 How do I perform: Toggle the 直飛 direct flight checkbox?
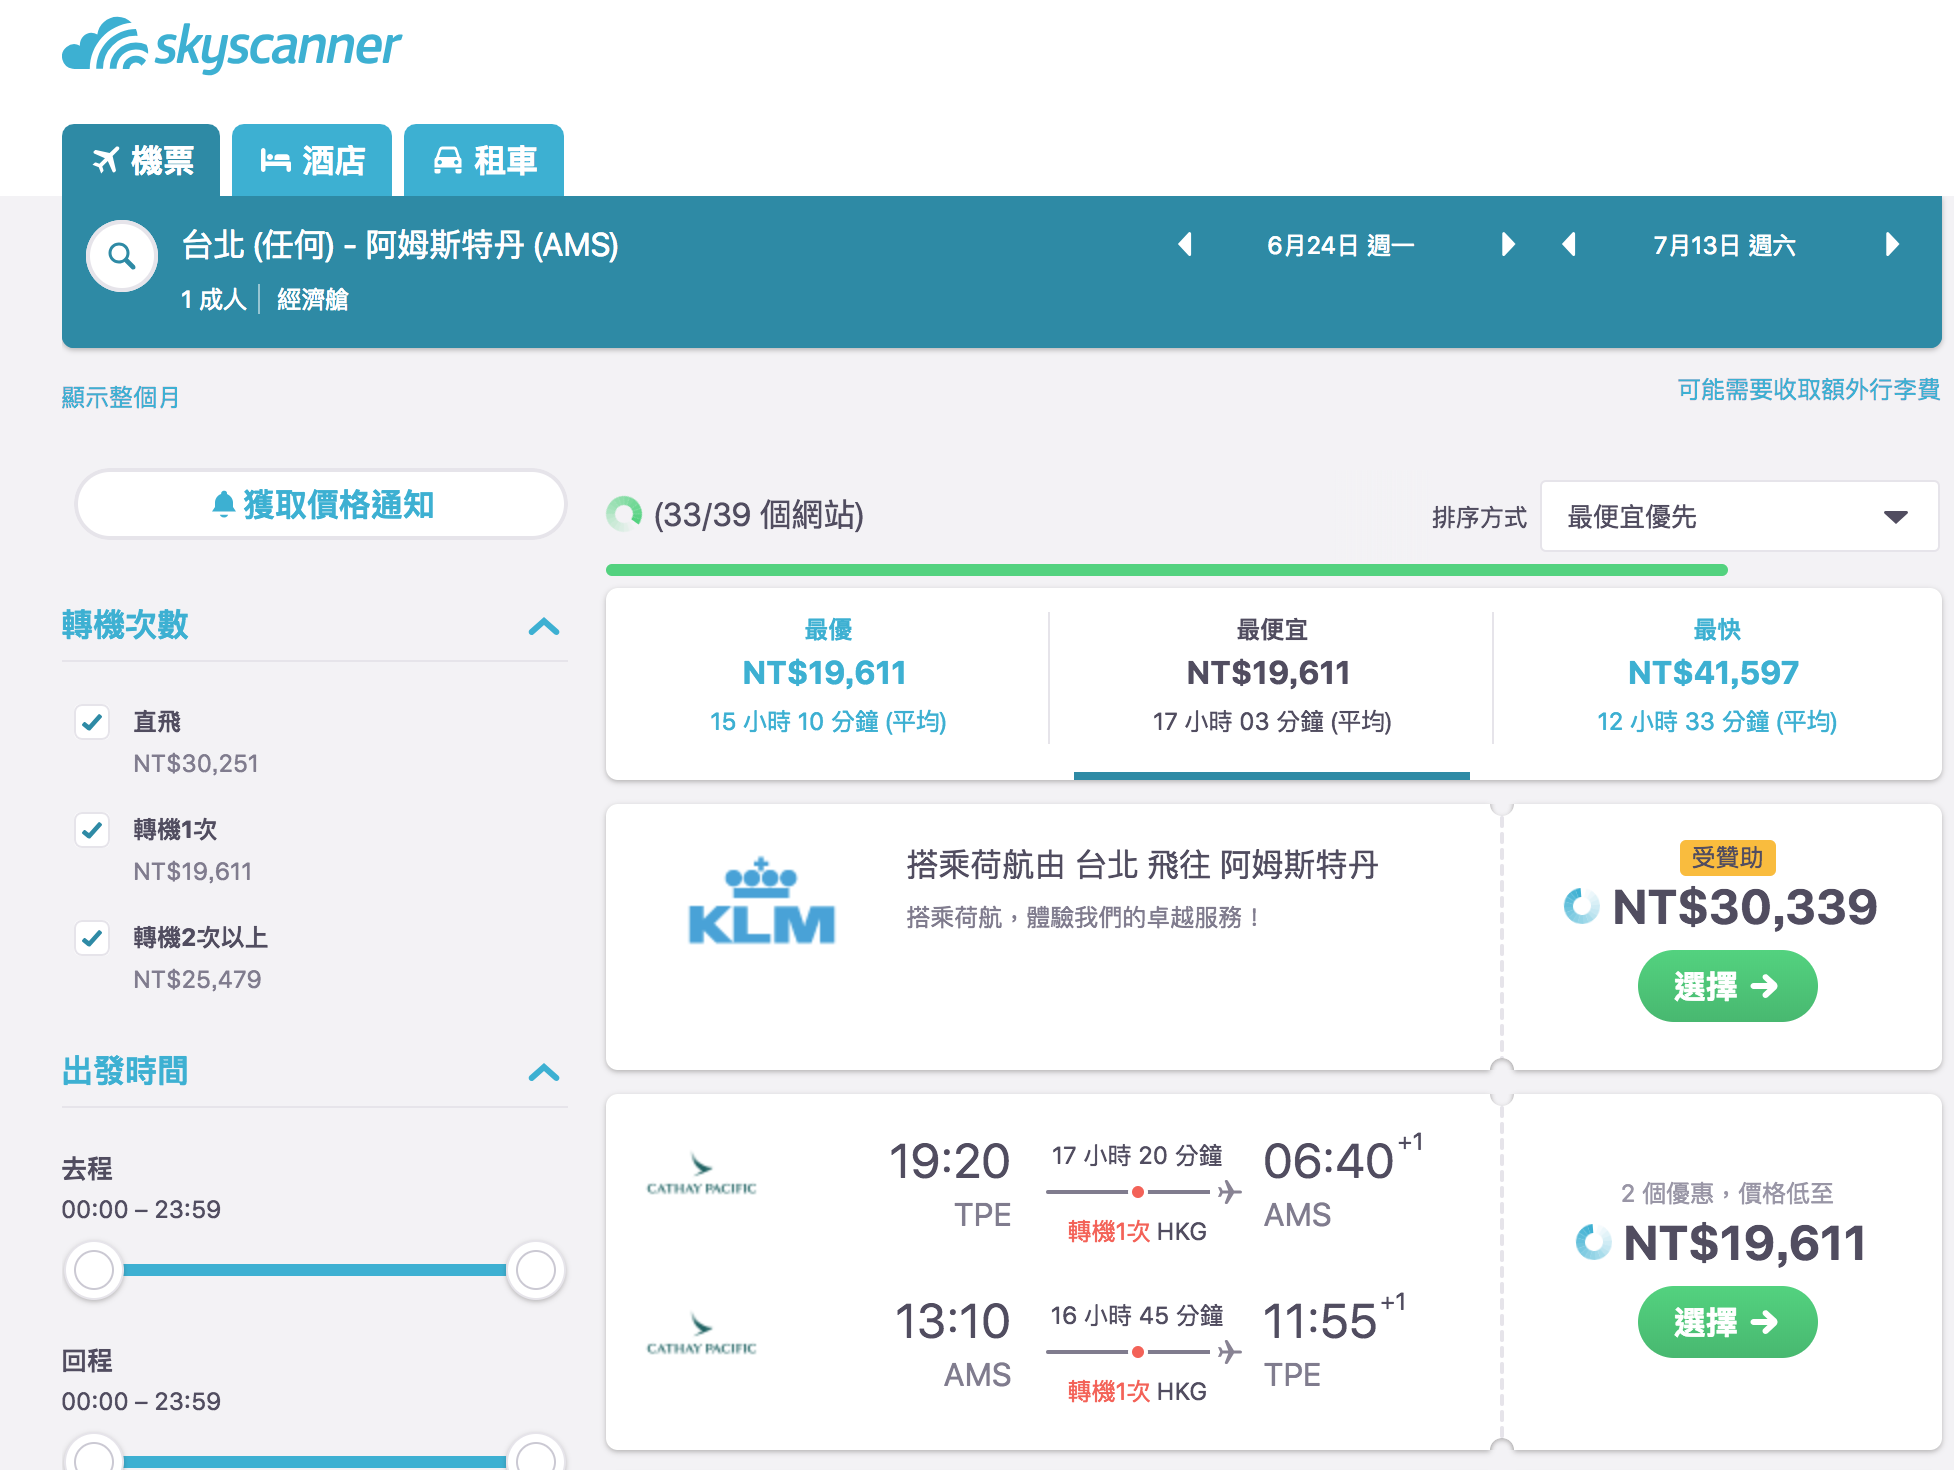(92, 722)
